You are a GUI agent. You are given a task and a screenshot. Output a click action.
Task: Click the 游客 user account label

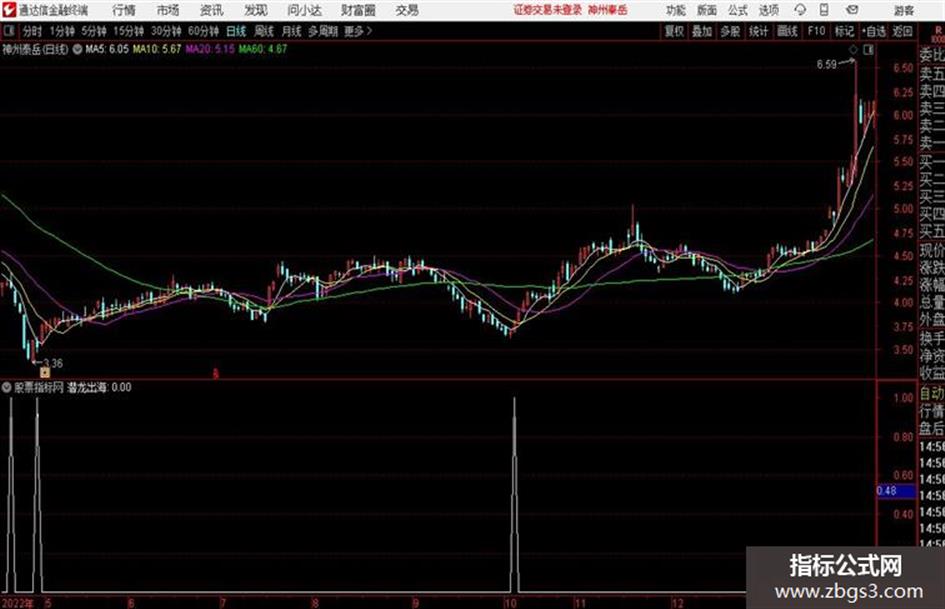903,10
